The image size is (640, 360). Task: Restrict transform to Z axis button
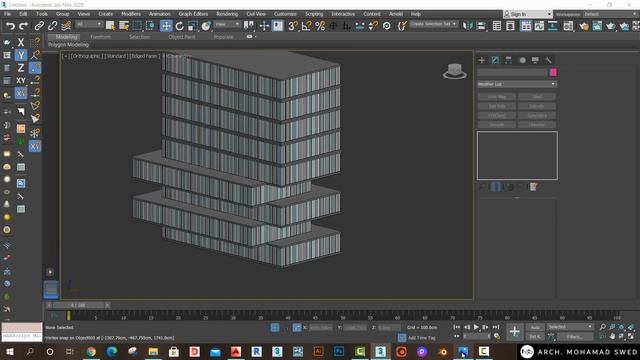point(21,68)
